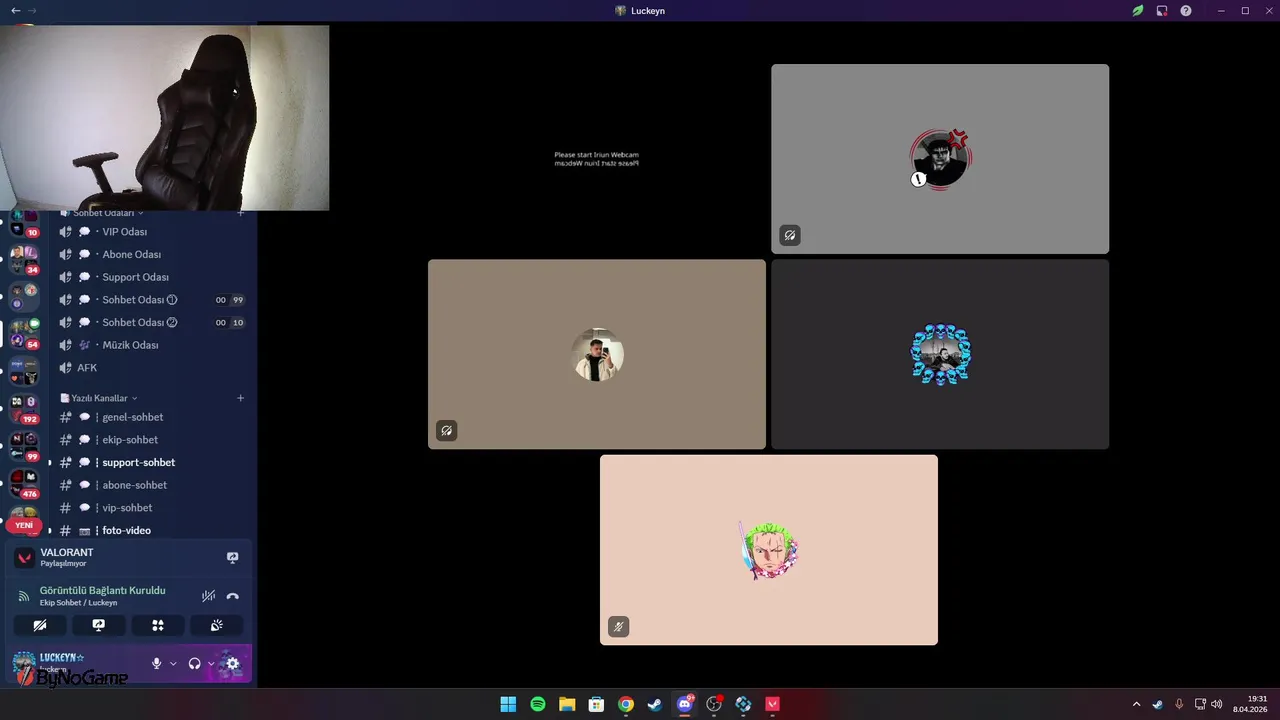Open the server folder with the 54 badge
This screenshot has width=1280, height=720.
24,333
